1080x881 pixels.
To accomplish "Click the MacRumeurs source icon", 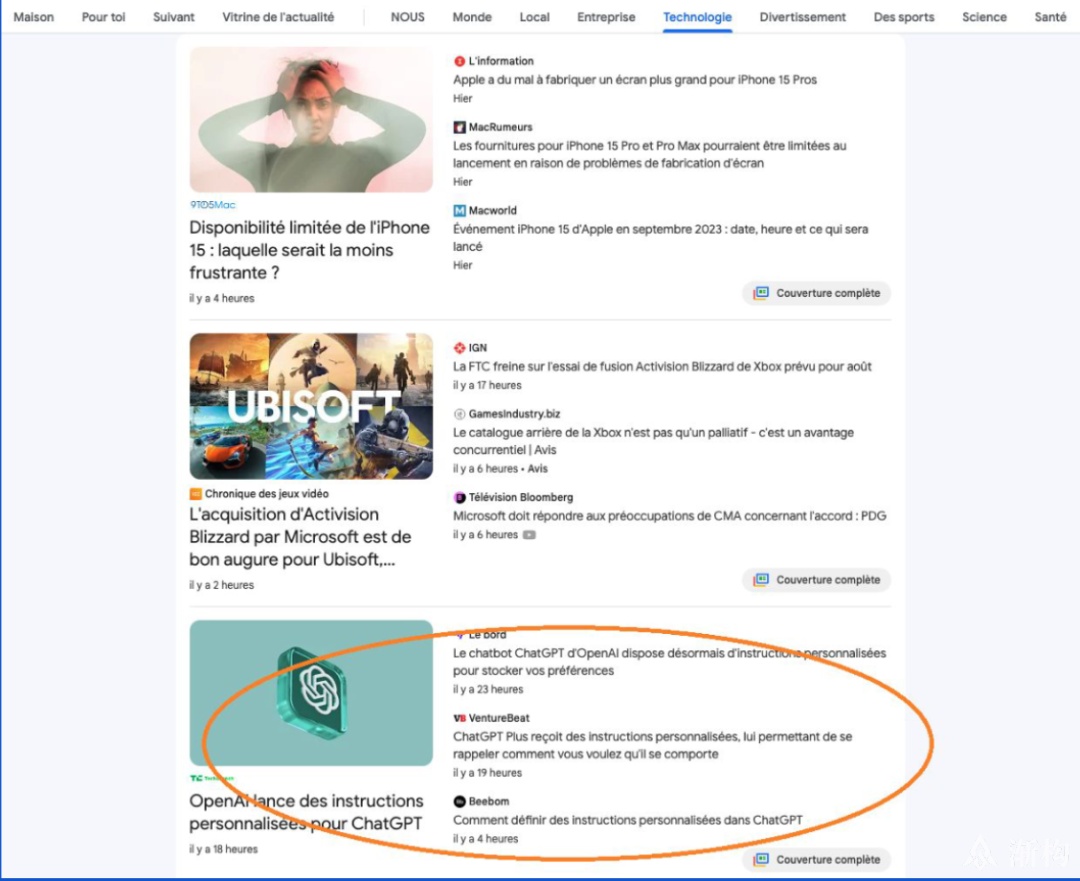I will [x=459, y=127].
